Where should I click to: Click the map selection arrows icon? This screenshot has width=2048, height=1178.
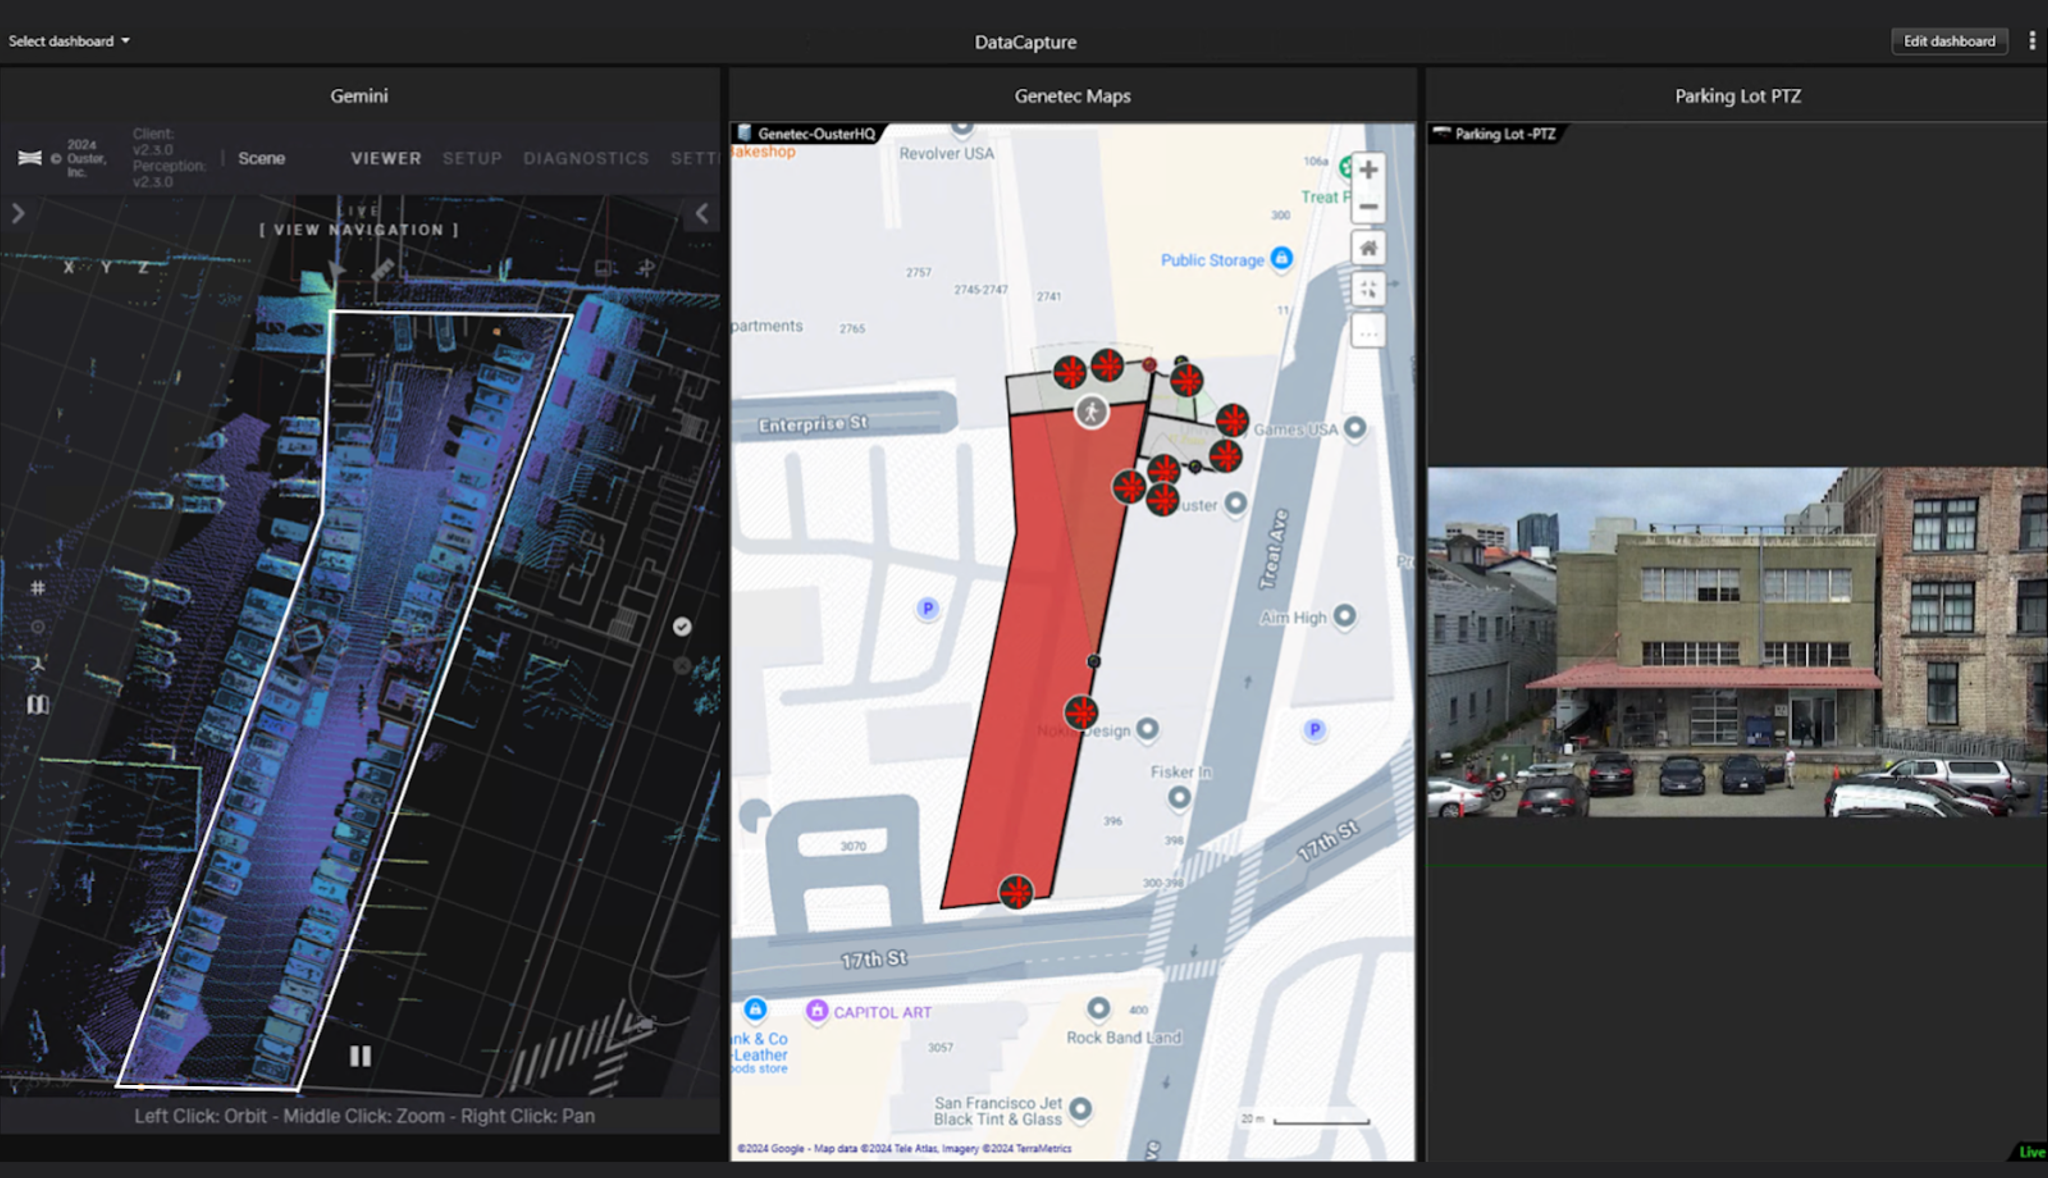(x=1368, y=290)
